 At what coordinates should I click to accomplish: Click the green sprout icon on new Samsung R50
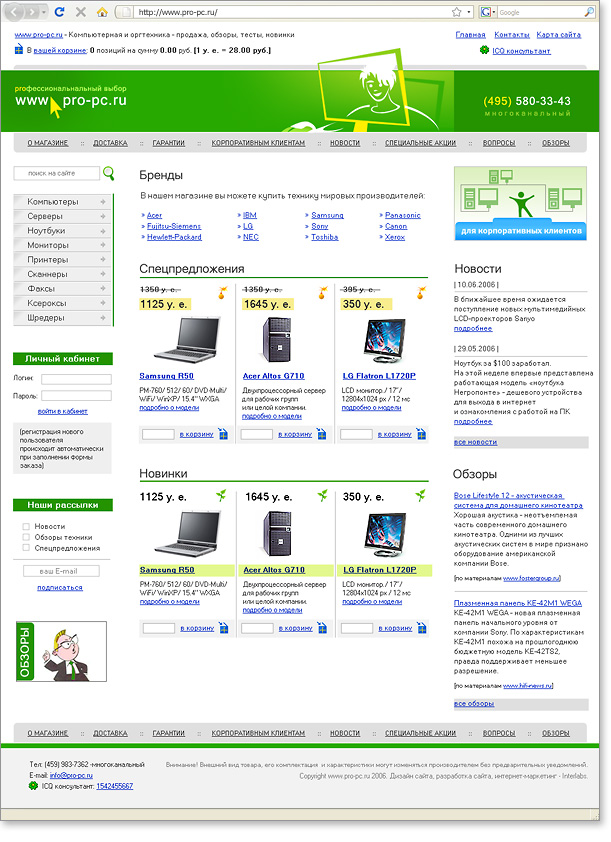[x=221, y=495]
